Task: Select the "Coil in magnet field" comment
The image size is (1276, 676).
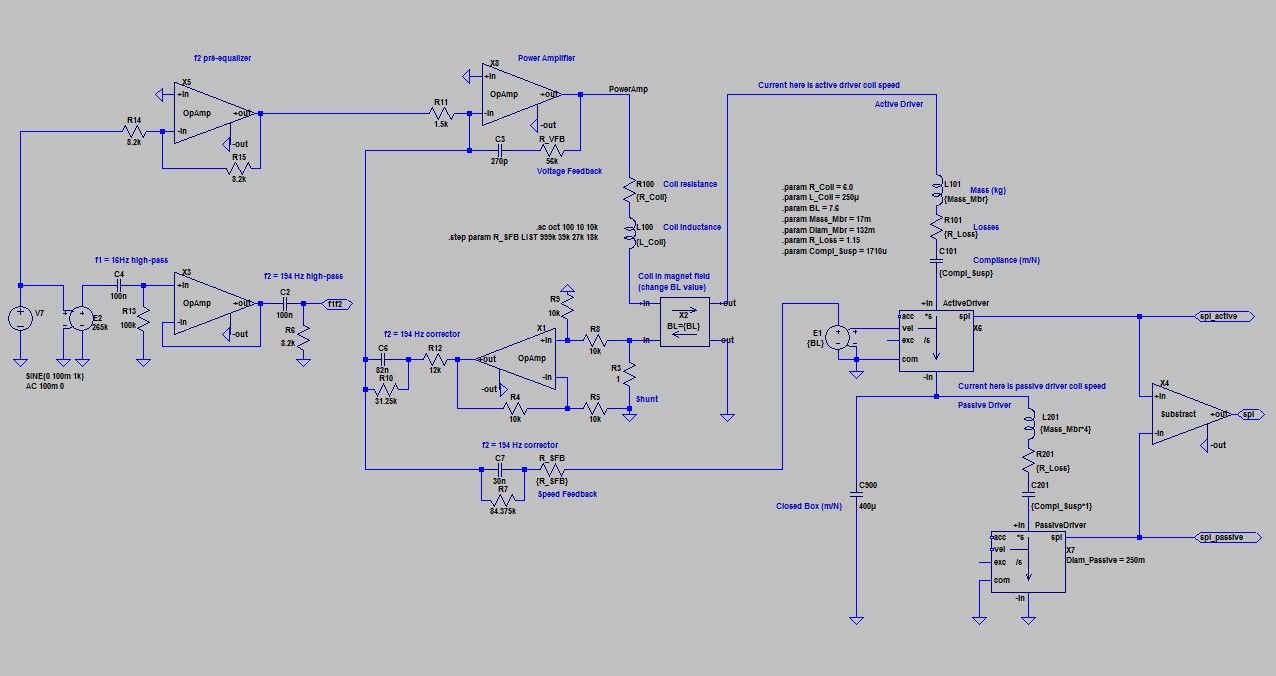Action: point(676,276)
